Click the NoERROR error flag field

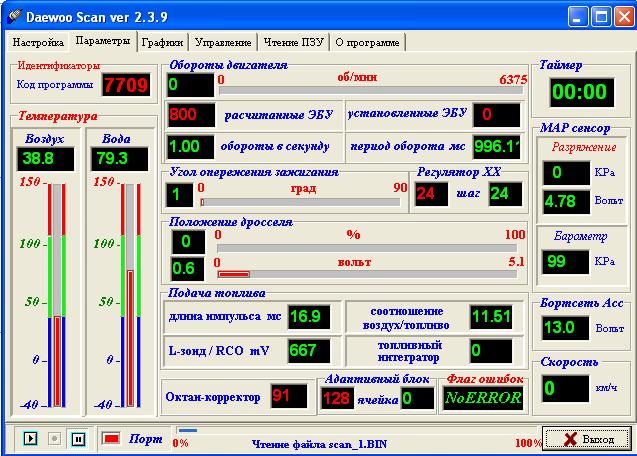tap(484, 397)
